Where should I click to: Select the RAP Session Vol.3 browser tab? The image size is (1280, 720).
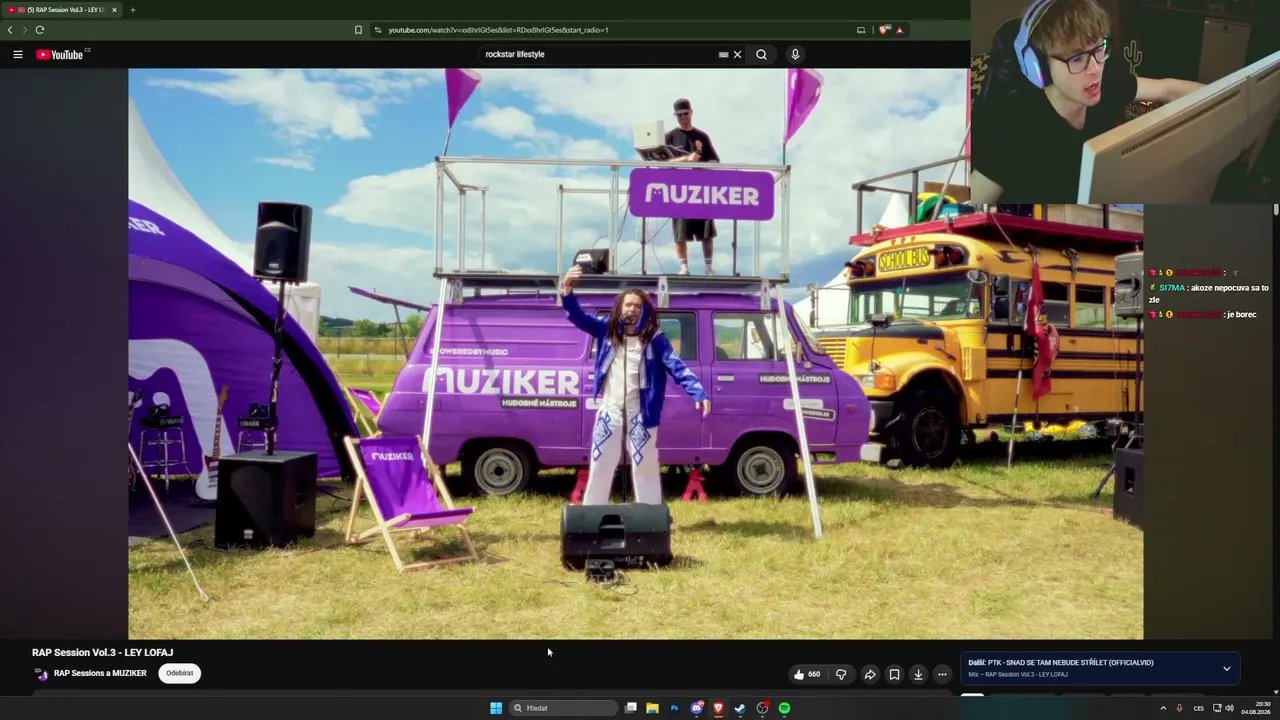tap(60, 10)
